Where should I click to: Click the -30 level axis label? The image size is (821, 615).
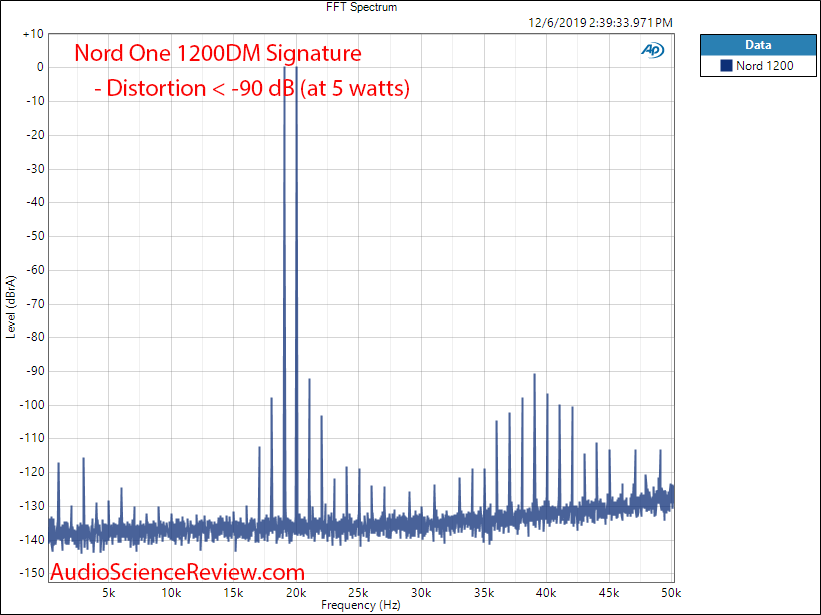coord(35,169)
